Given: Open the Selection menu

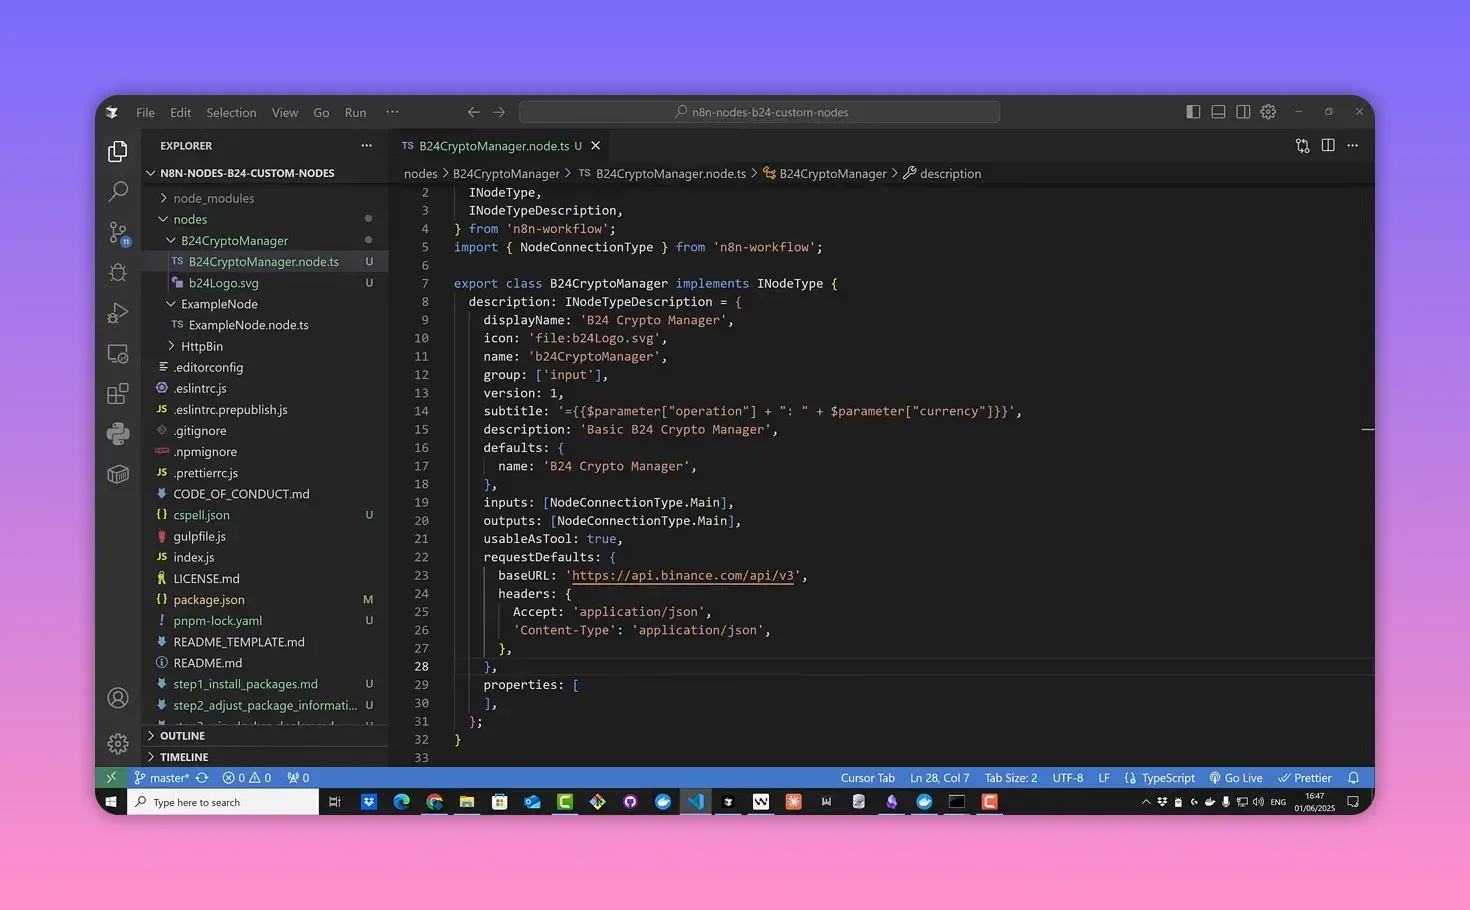Looking at the screenshot, I should click(231, 112).
